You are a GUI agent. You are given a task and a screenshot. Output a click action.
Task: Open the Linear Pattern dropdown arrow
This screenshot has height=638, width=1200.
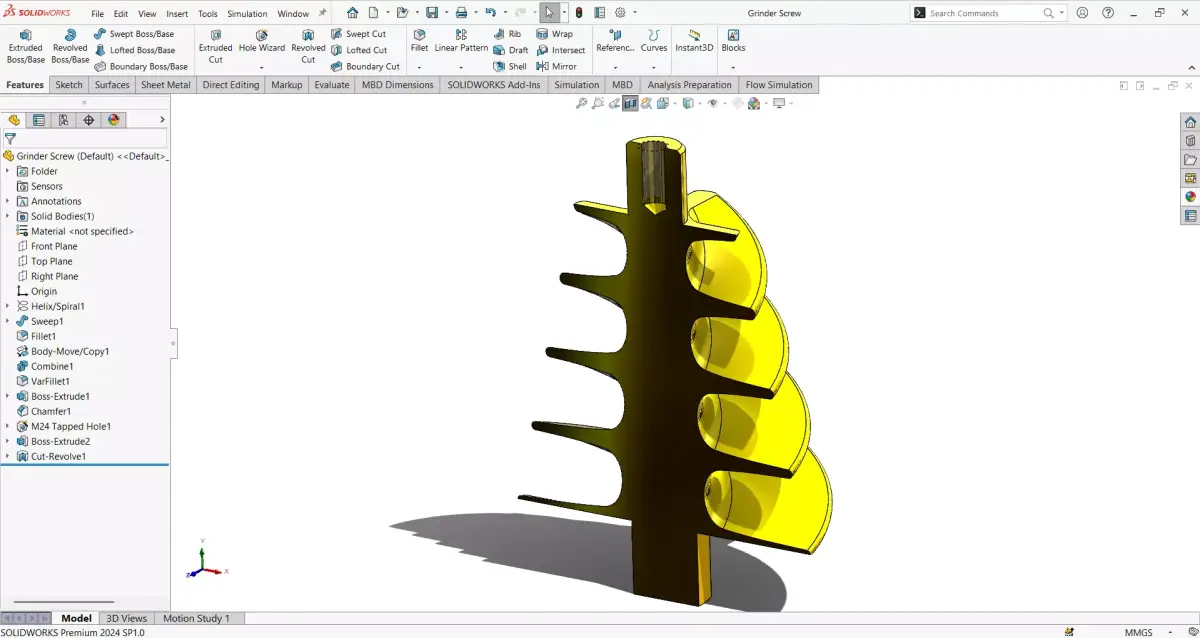(x=461, y=67)
